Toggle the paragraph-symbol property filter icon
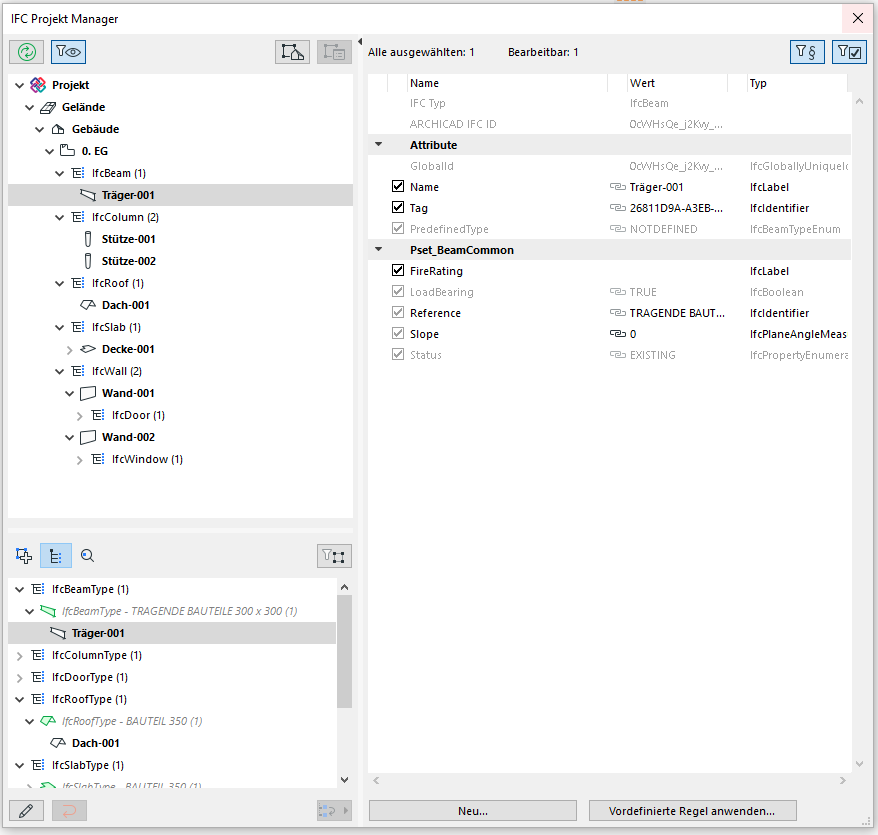This screenshot has width=878, height=835. [x=807, y=52]
